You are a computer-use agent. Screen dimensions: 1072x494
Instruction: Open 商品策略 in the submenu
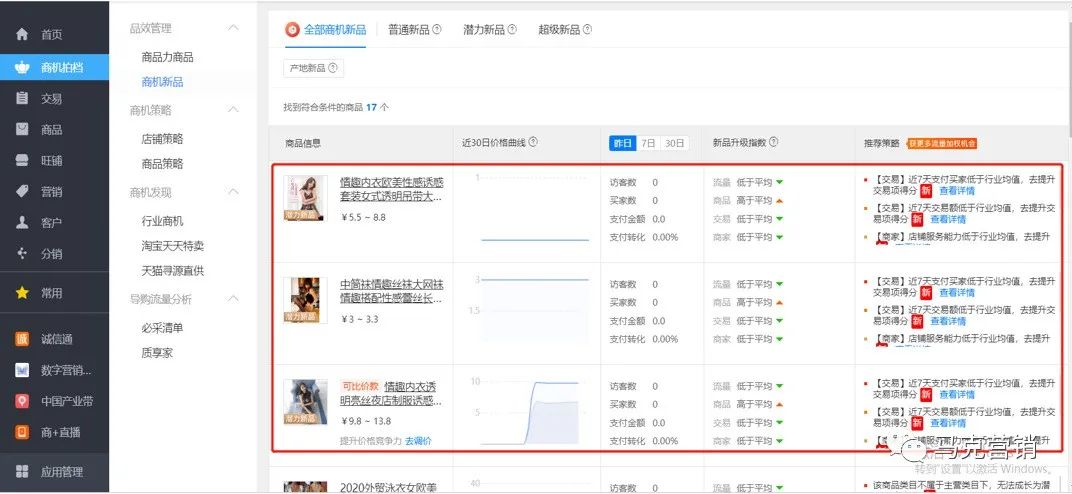[x=163, y=163]
